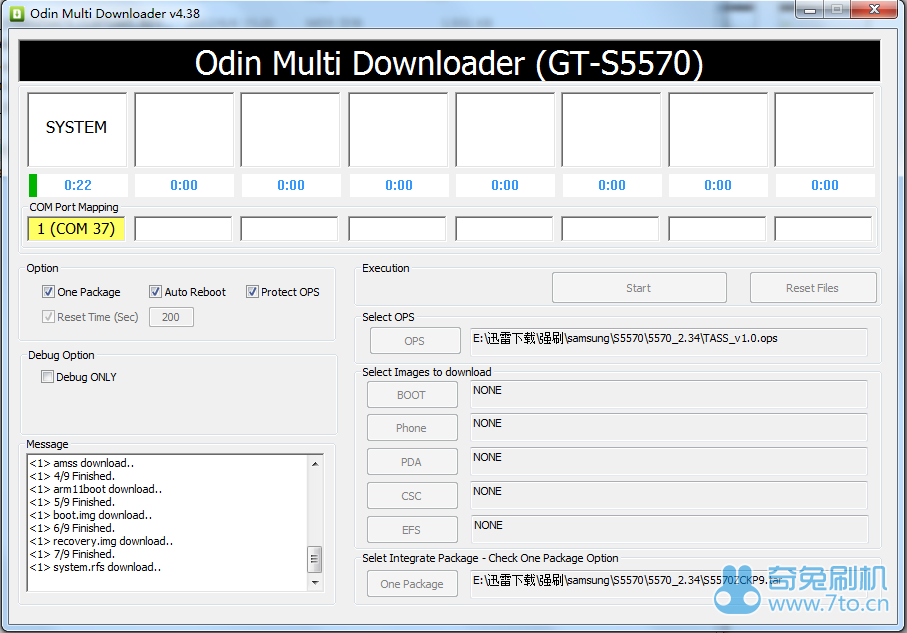Click the One Package select button

click(412, 584)
